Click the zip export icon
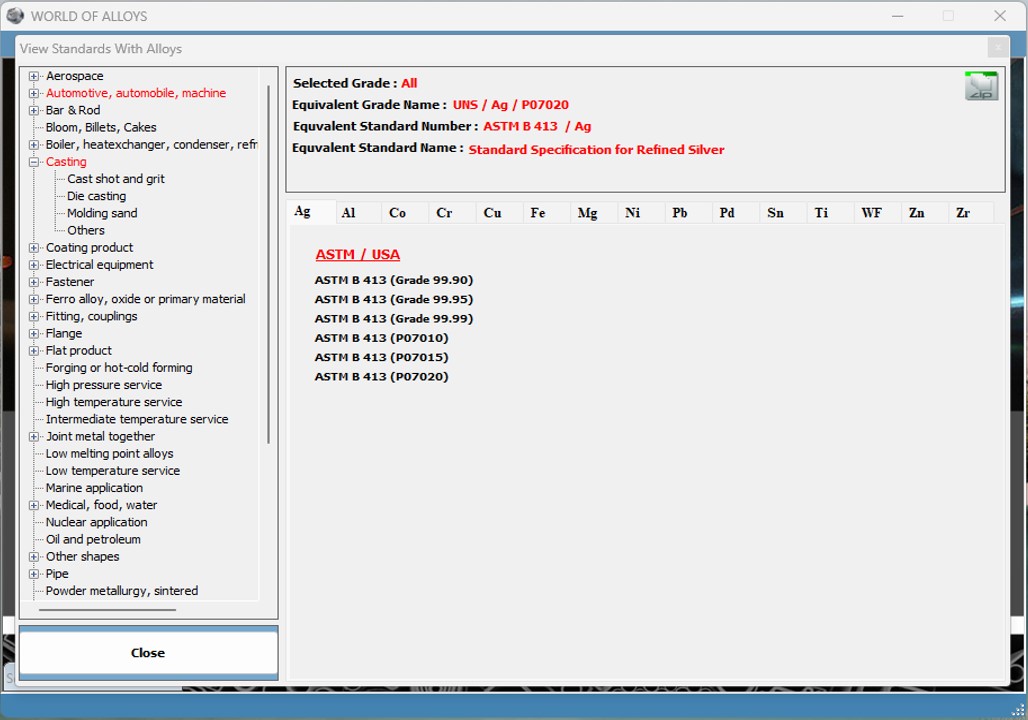 coord(981,86)
